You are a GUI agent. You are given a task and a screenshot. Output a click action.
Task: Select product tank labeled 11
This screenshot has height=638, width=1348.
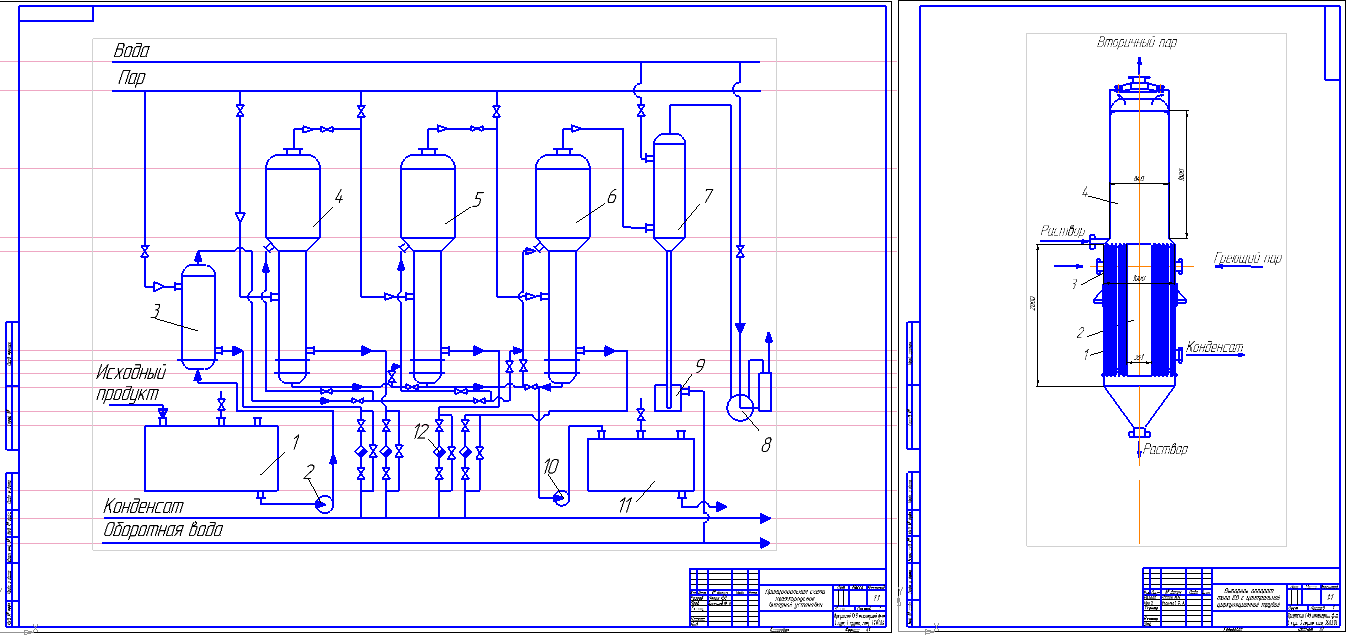click(639, 465)
